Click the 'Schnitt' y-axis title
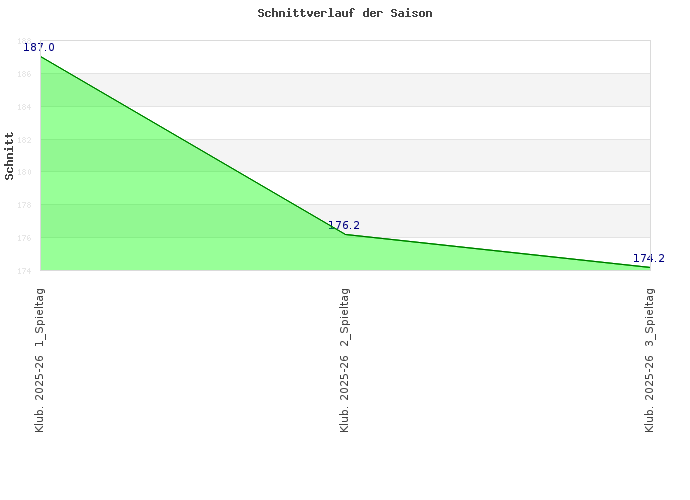Viewport: 690px width, 500px height. pos(10,156)
